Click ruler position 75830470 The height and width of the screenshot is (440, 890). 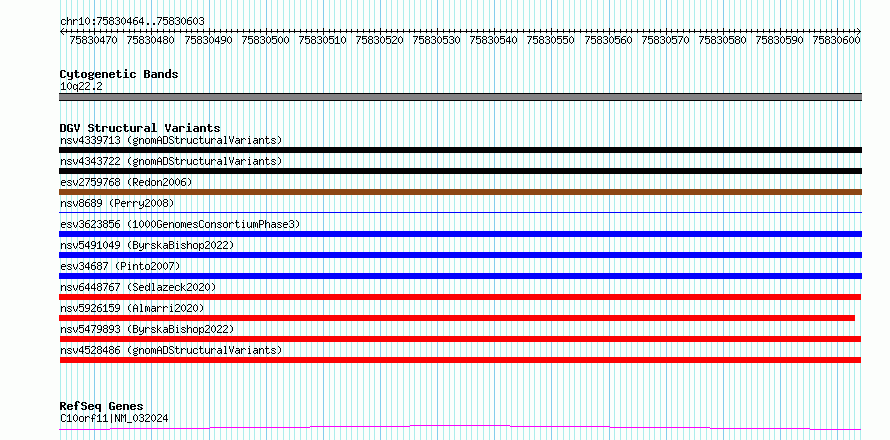point(94,40)
